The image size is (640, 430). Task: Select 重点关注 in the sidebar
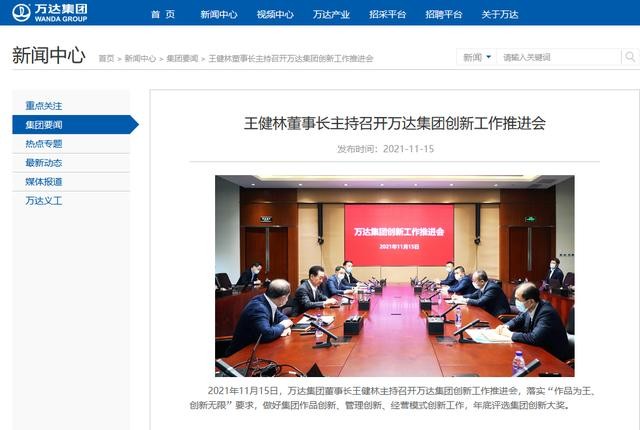click(44, 106)
